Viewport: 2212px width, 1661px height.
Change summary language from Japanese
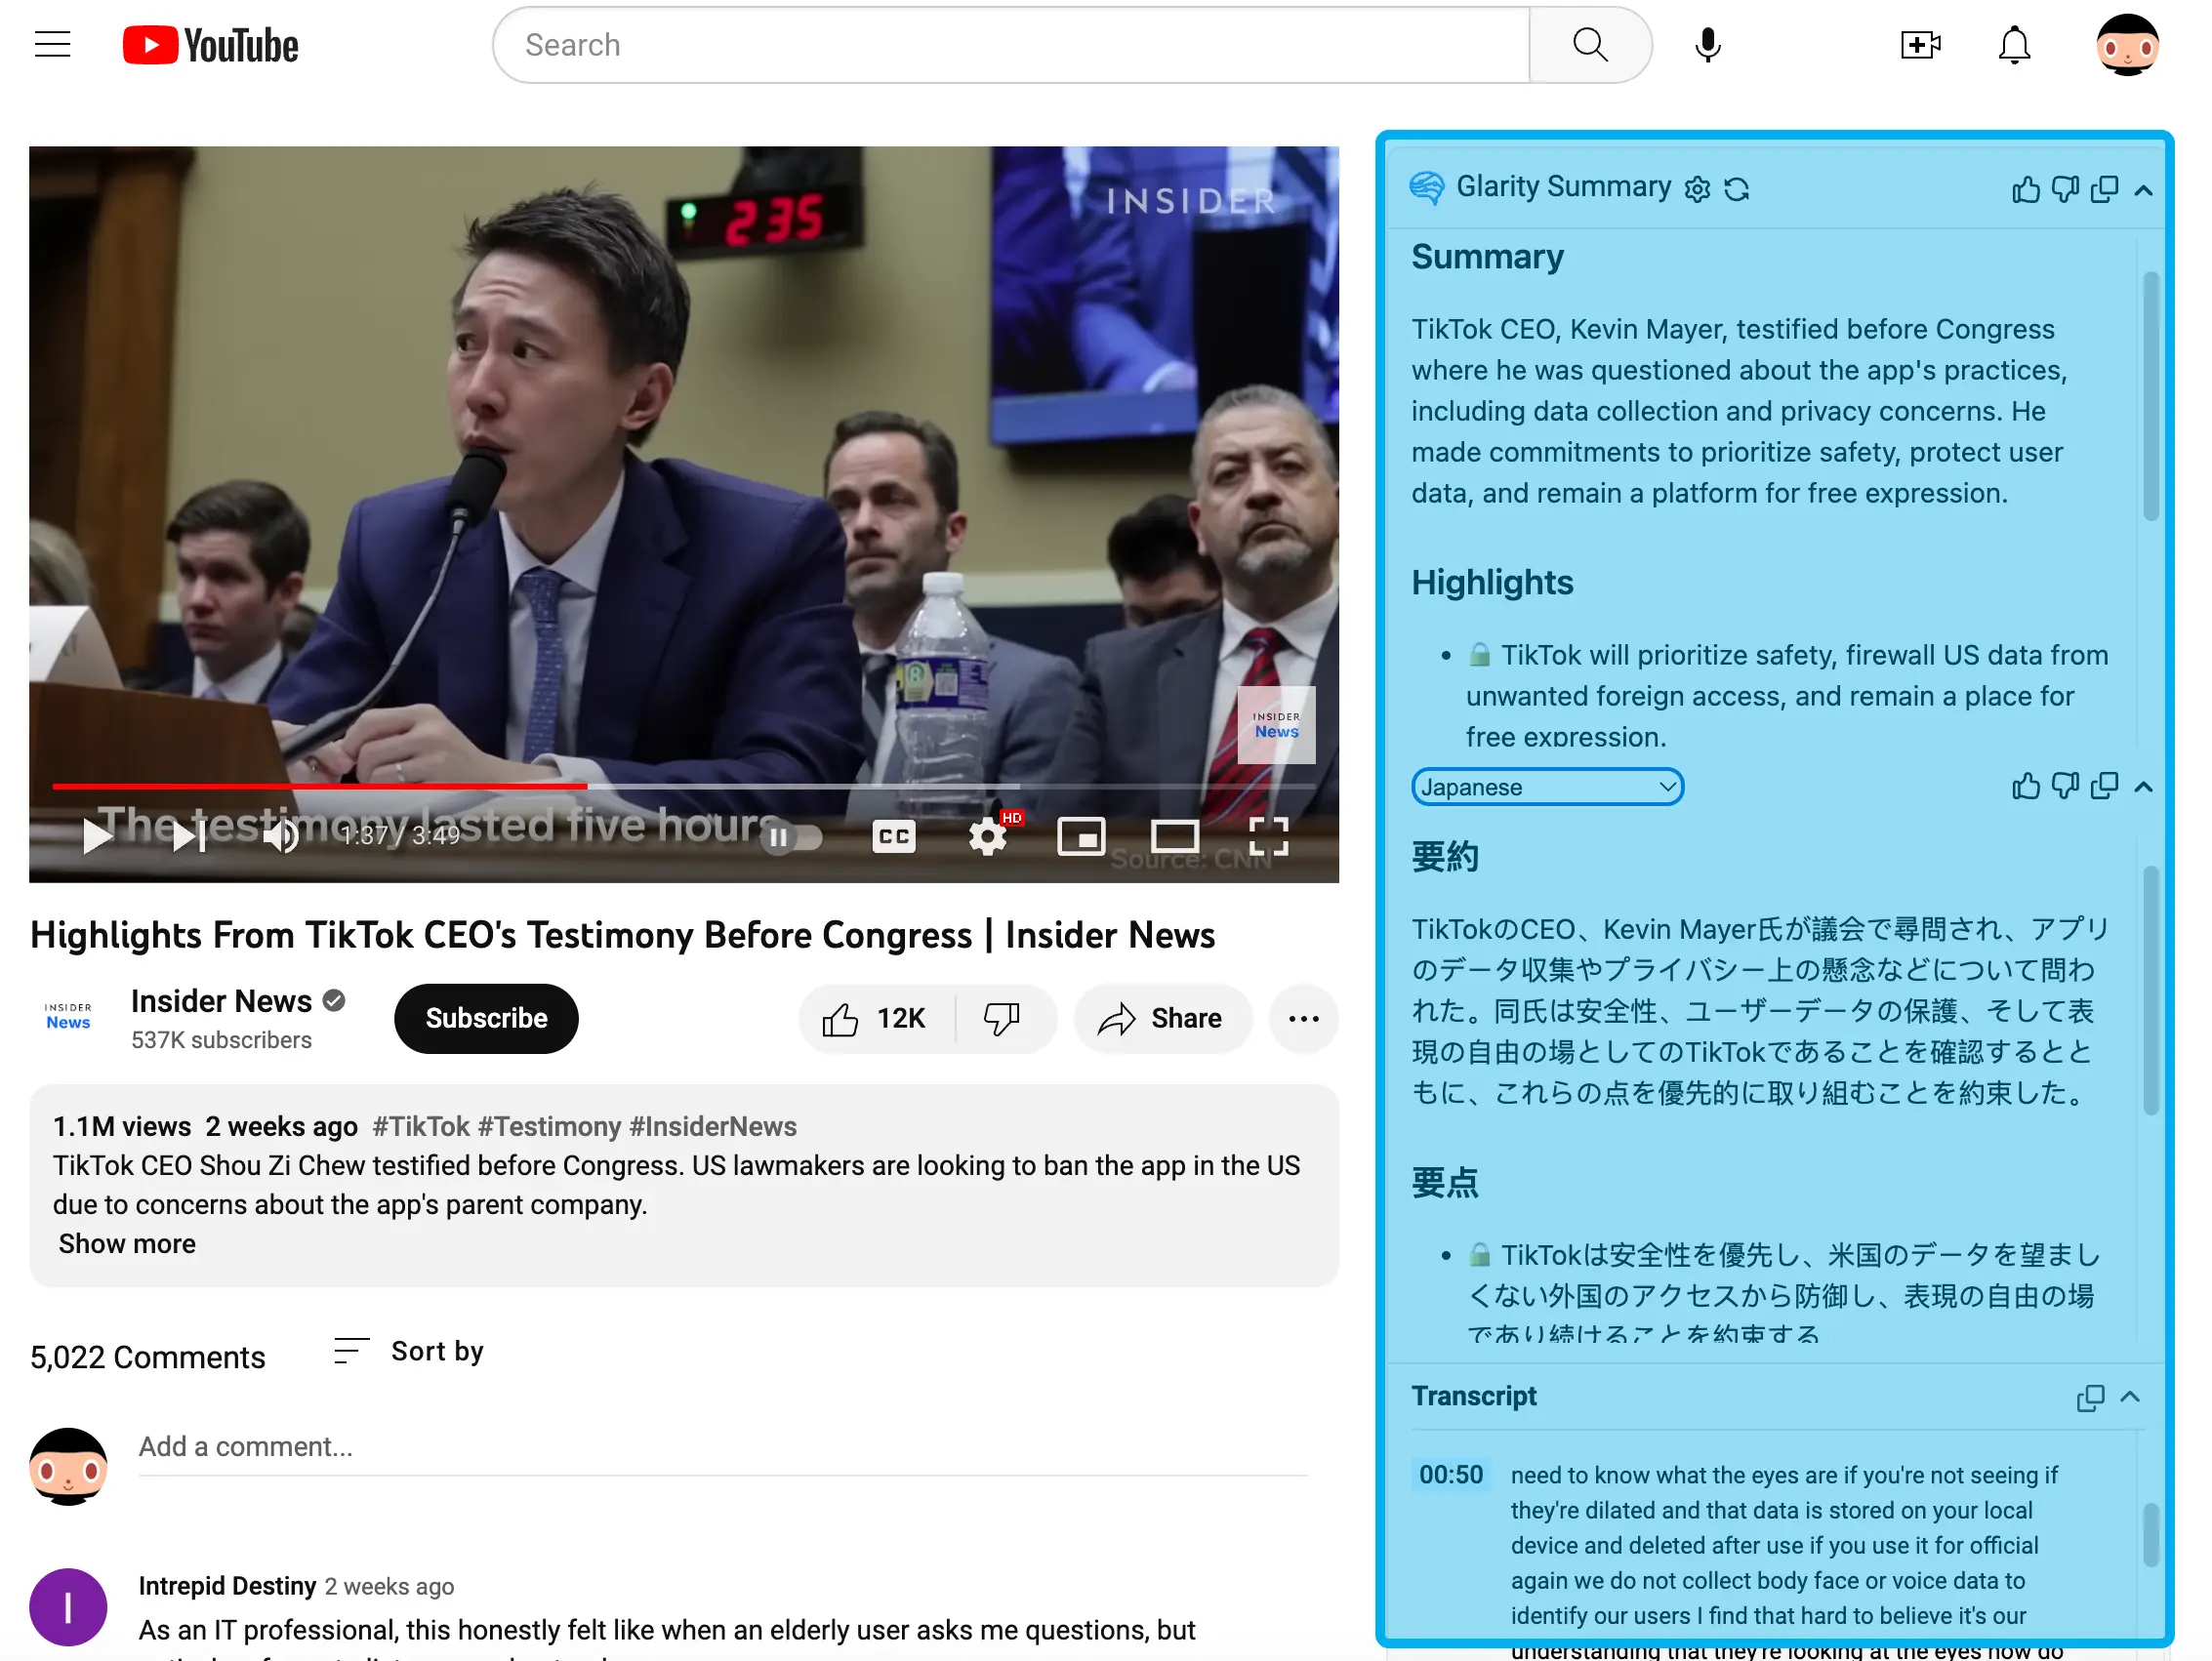pos(1547,786)
